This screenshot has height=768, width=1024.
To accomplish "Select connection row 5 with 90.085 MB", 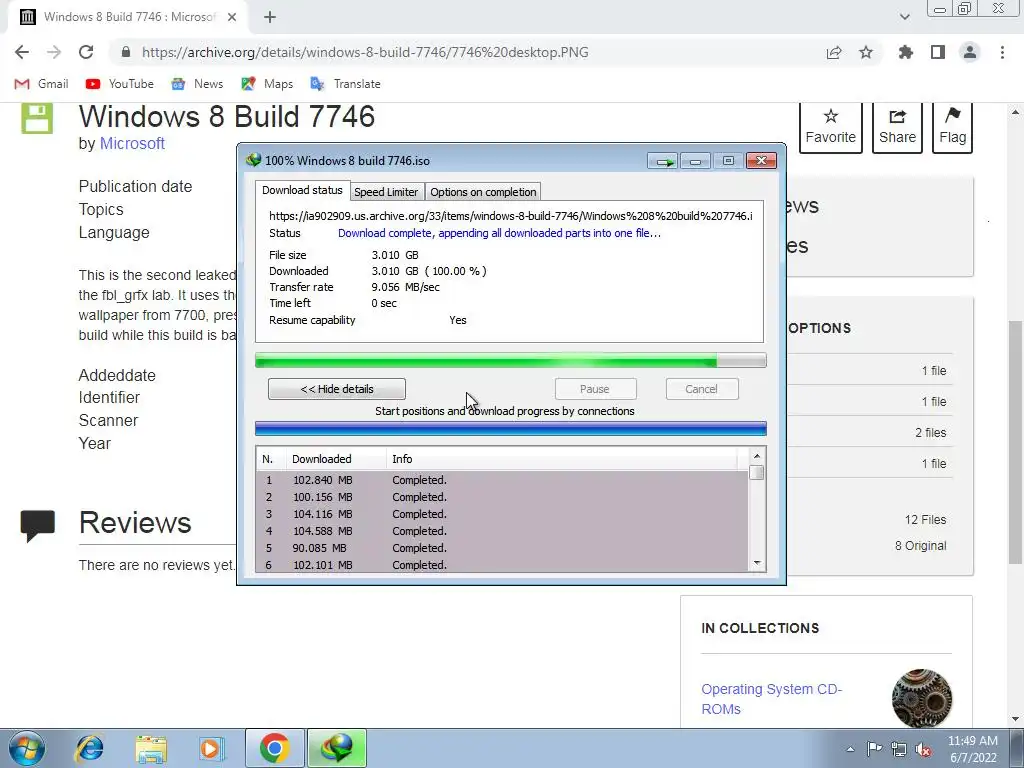I will pyautogui.click(x=502, y=548).
